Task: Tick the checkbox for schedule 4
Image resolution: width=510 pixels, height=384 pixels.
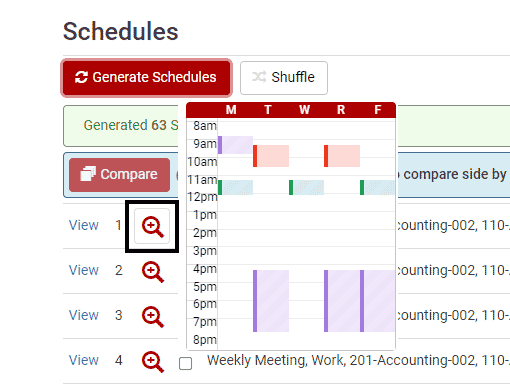Action: (185, 363)
